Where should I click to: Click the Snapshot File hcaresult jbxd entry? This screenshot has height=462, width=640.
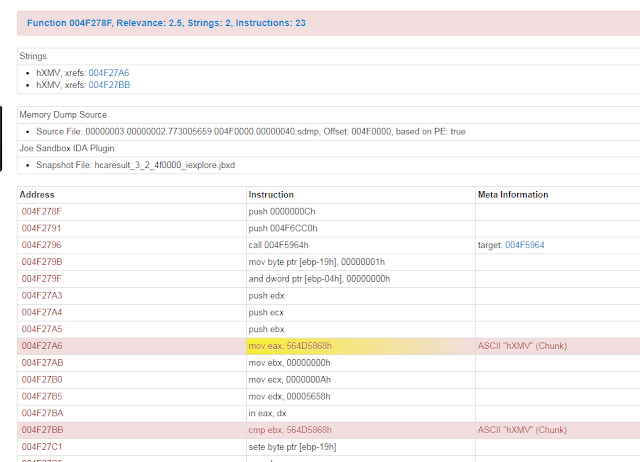(x=136, y=165)
